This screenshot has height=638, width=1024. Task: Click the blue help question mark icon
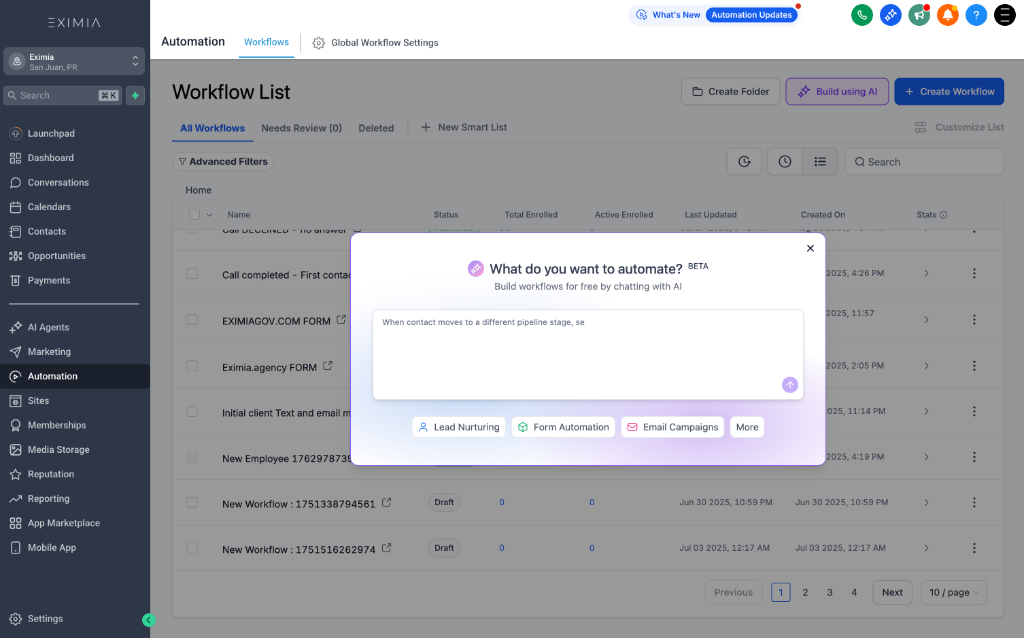(976, 15)
